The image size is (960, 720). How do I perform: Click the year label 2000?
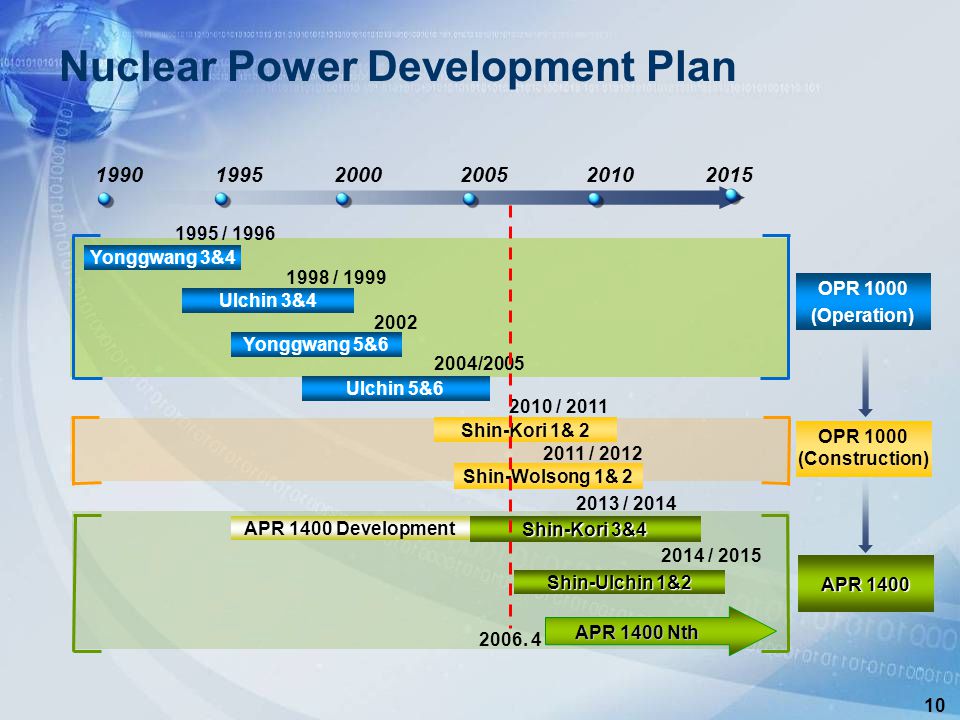(x=359, y=175)
